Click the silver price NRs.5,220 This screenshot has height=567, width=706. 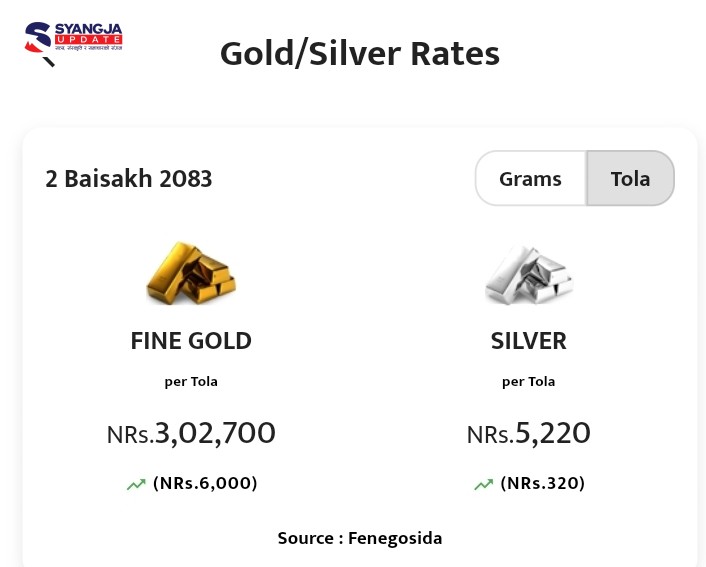(528, 433)
